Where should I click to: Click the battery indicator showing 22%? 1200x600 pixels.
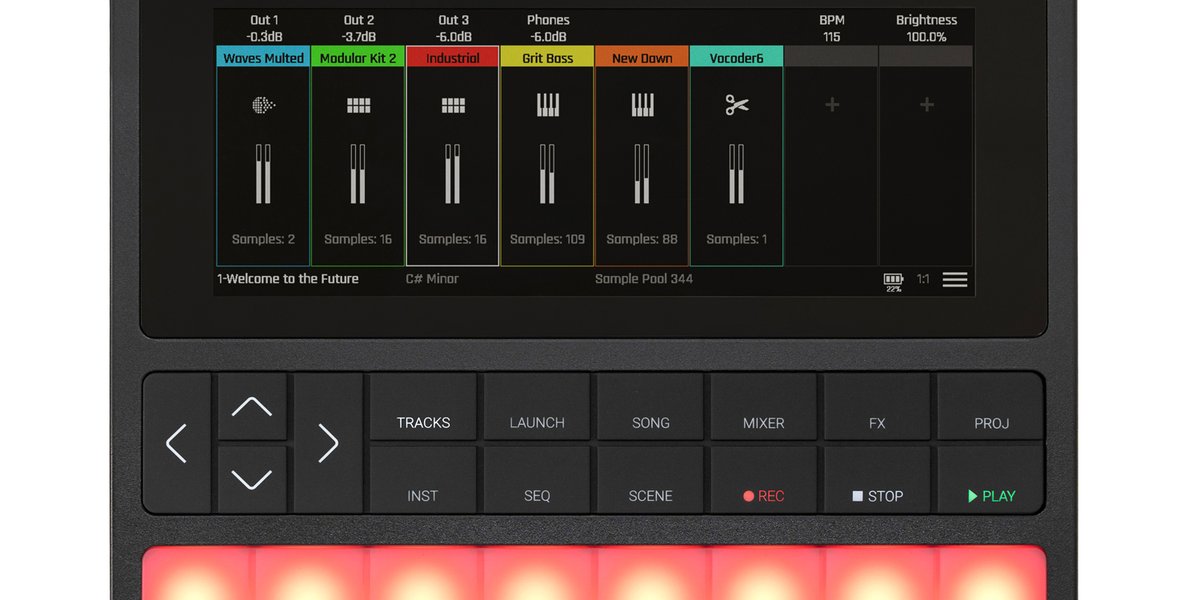click(x=893, y=279)
